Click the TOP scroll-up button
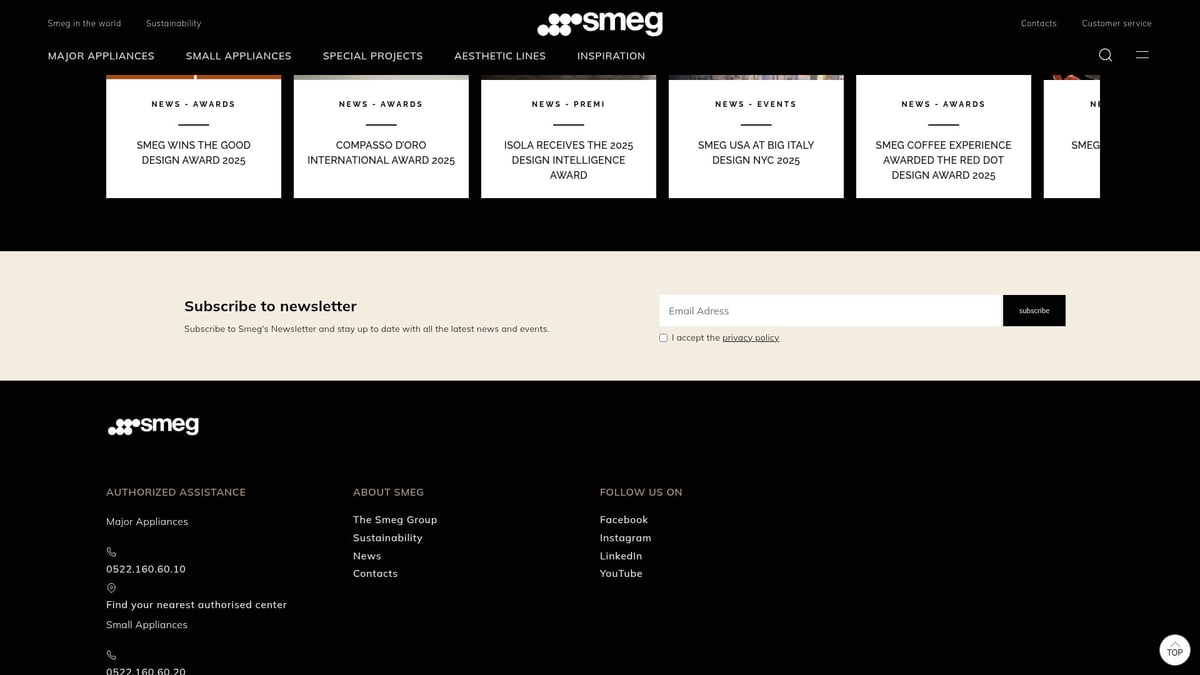1200x675 pixels. point(1174,649)
